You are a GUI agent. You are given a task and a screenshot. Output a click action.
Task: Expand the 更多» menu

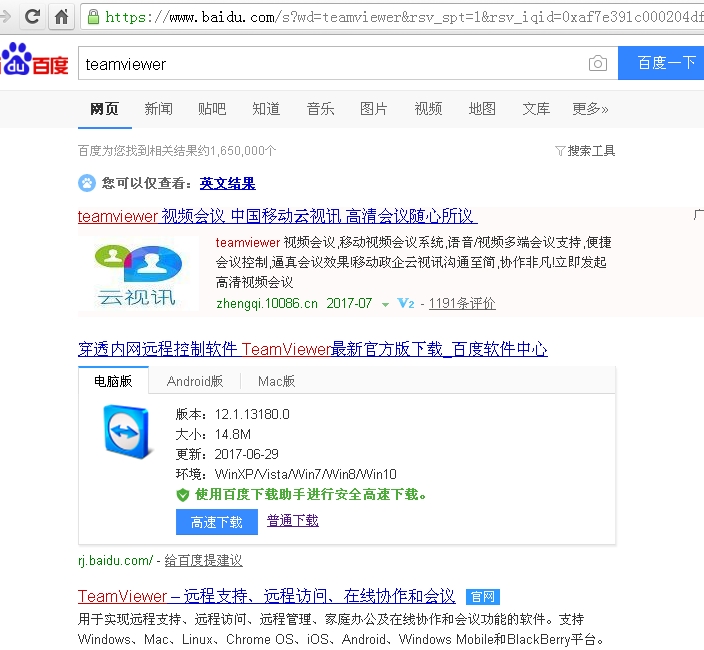[x=590, y=109]
